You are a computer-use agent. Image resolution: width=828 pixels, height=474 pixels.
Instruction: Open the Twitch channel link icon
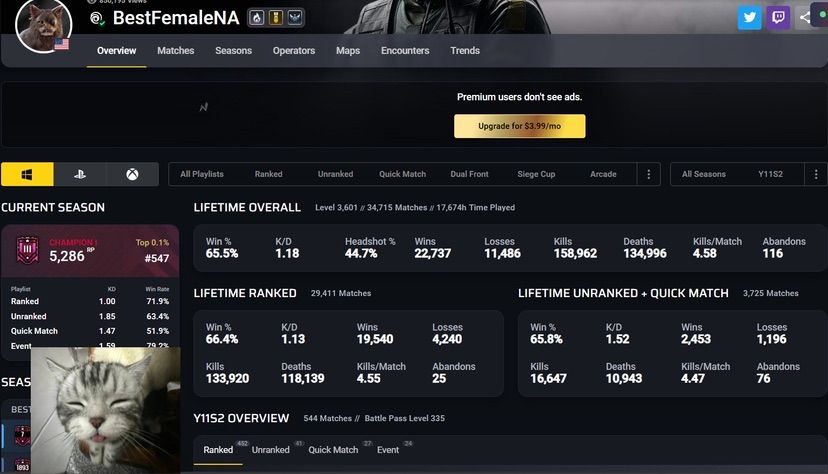778,17
